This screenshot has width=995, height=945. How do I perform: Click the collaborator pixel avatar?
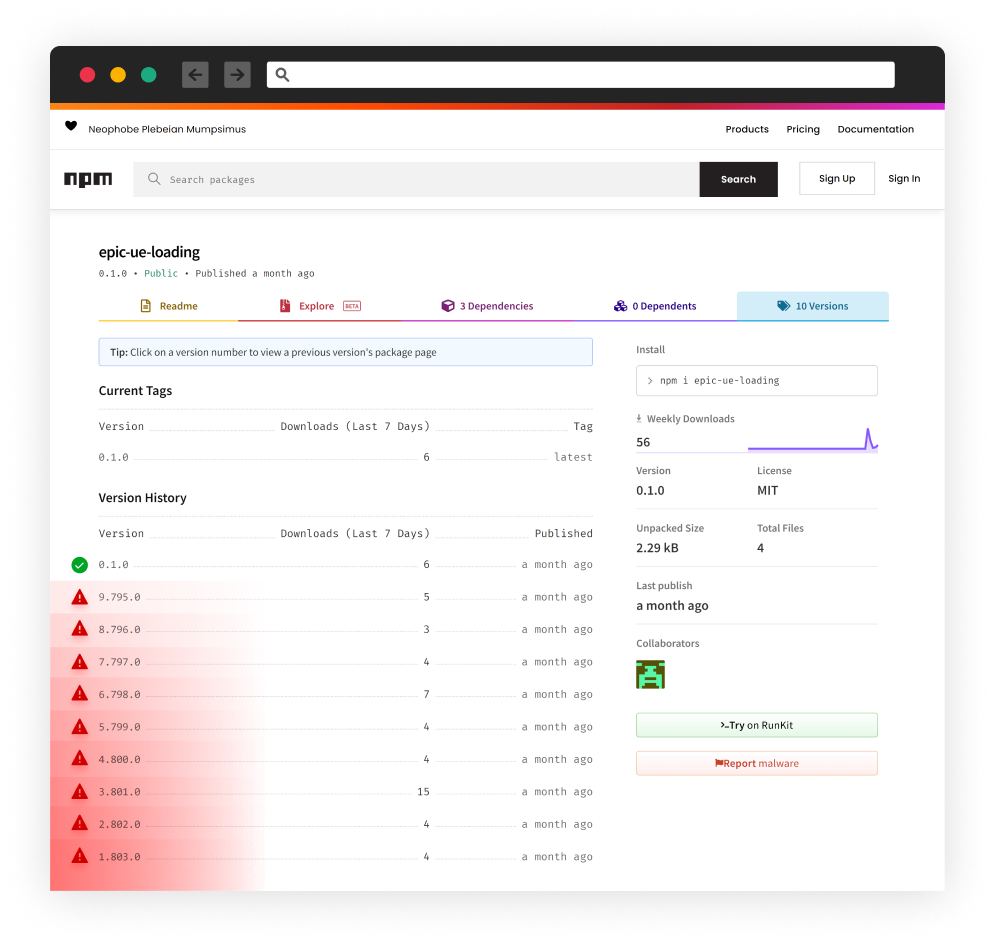650,675
